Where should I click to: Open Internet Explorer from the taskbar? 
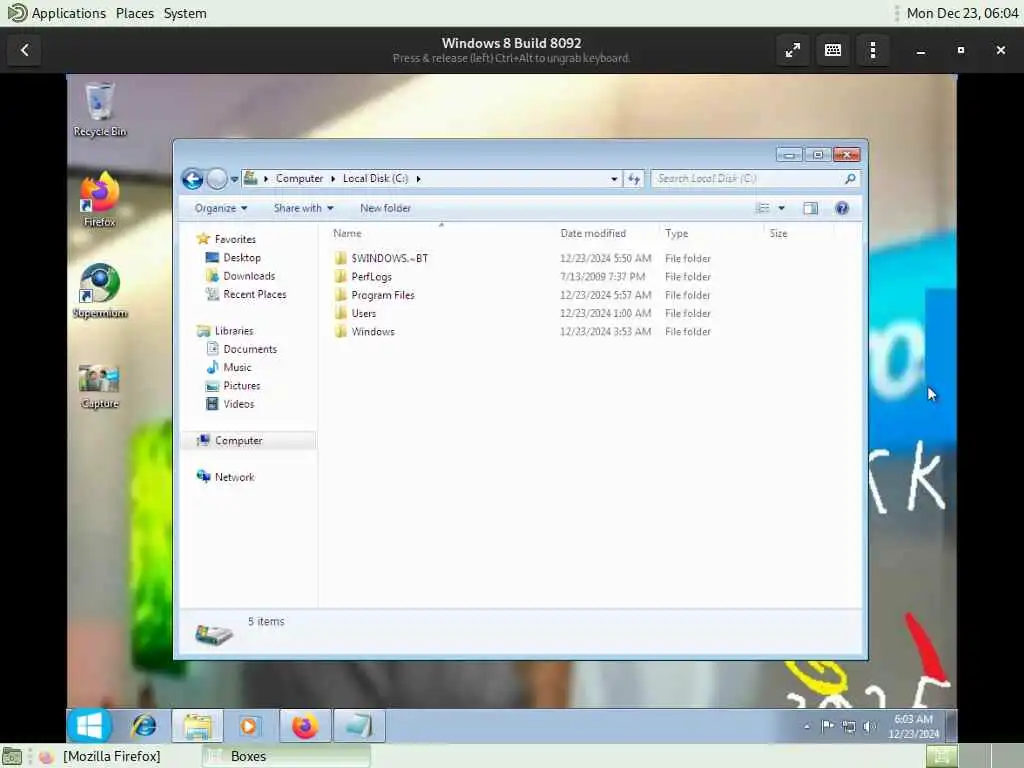coord(144,726)
